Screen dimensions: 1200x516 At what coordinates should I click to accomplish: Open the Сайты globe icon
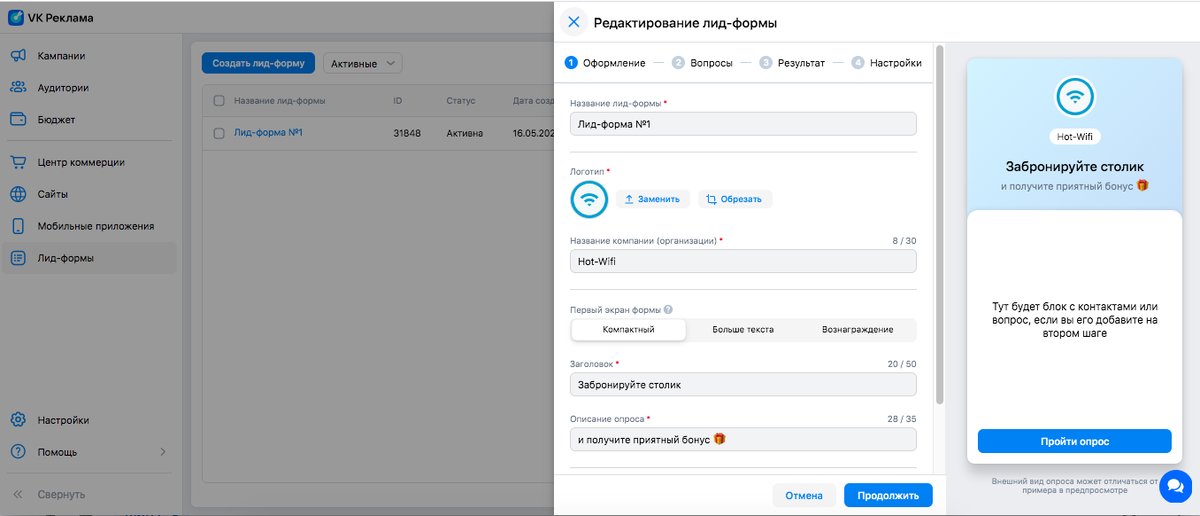[18, 194]
